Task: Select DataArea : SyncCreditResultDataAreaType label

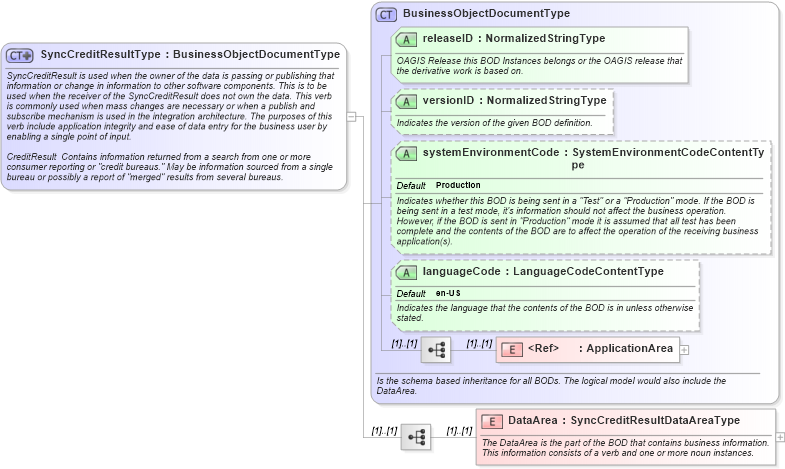Action: point(624,420)
